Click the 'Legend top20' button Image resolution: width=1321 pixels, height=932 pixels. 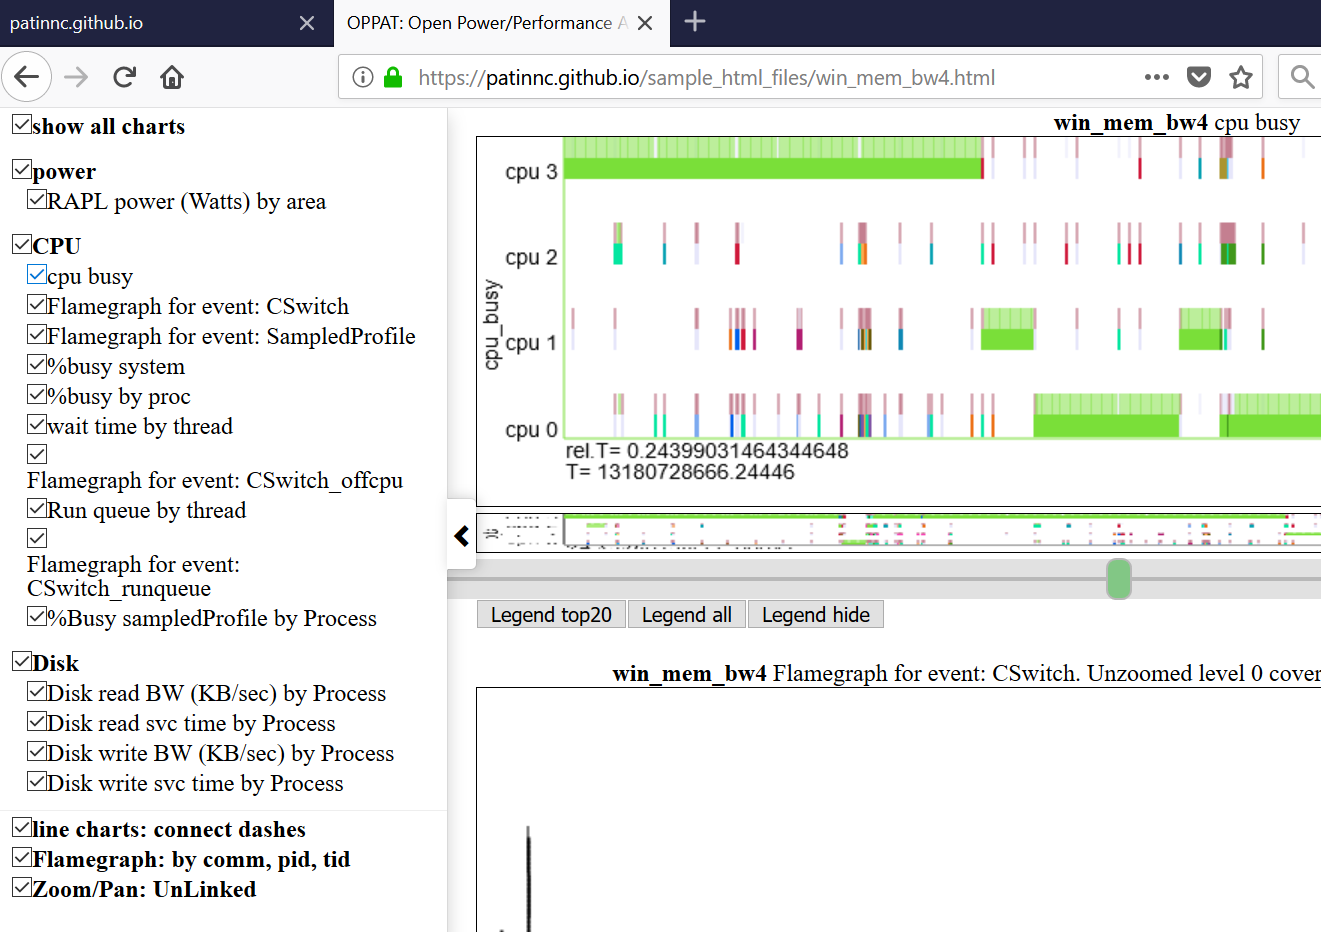pyautogui.click(x=551, y=614)
